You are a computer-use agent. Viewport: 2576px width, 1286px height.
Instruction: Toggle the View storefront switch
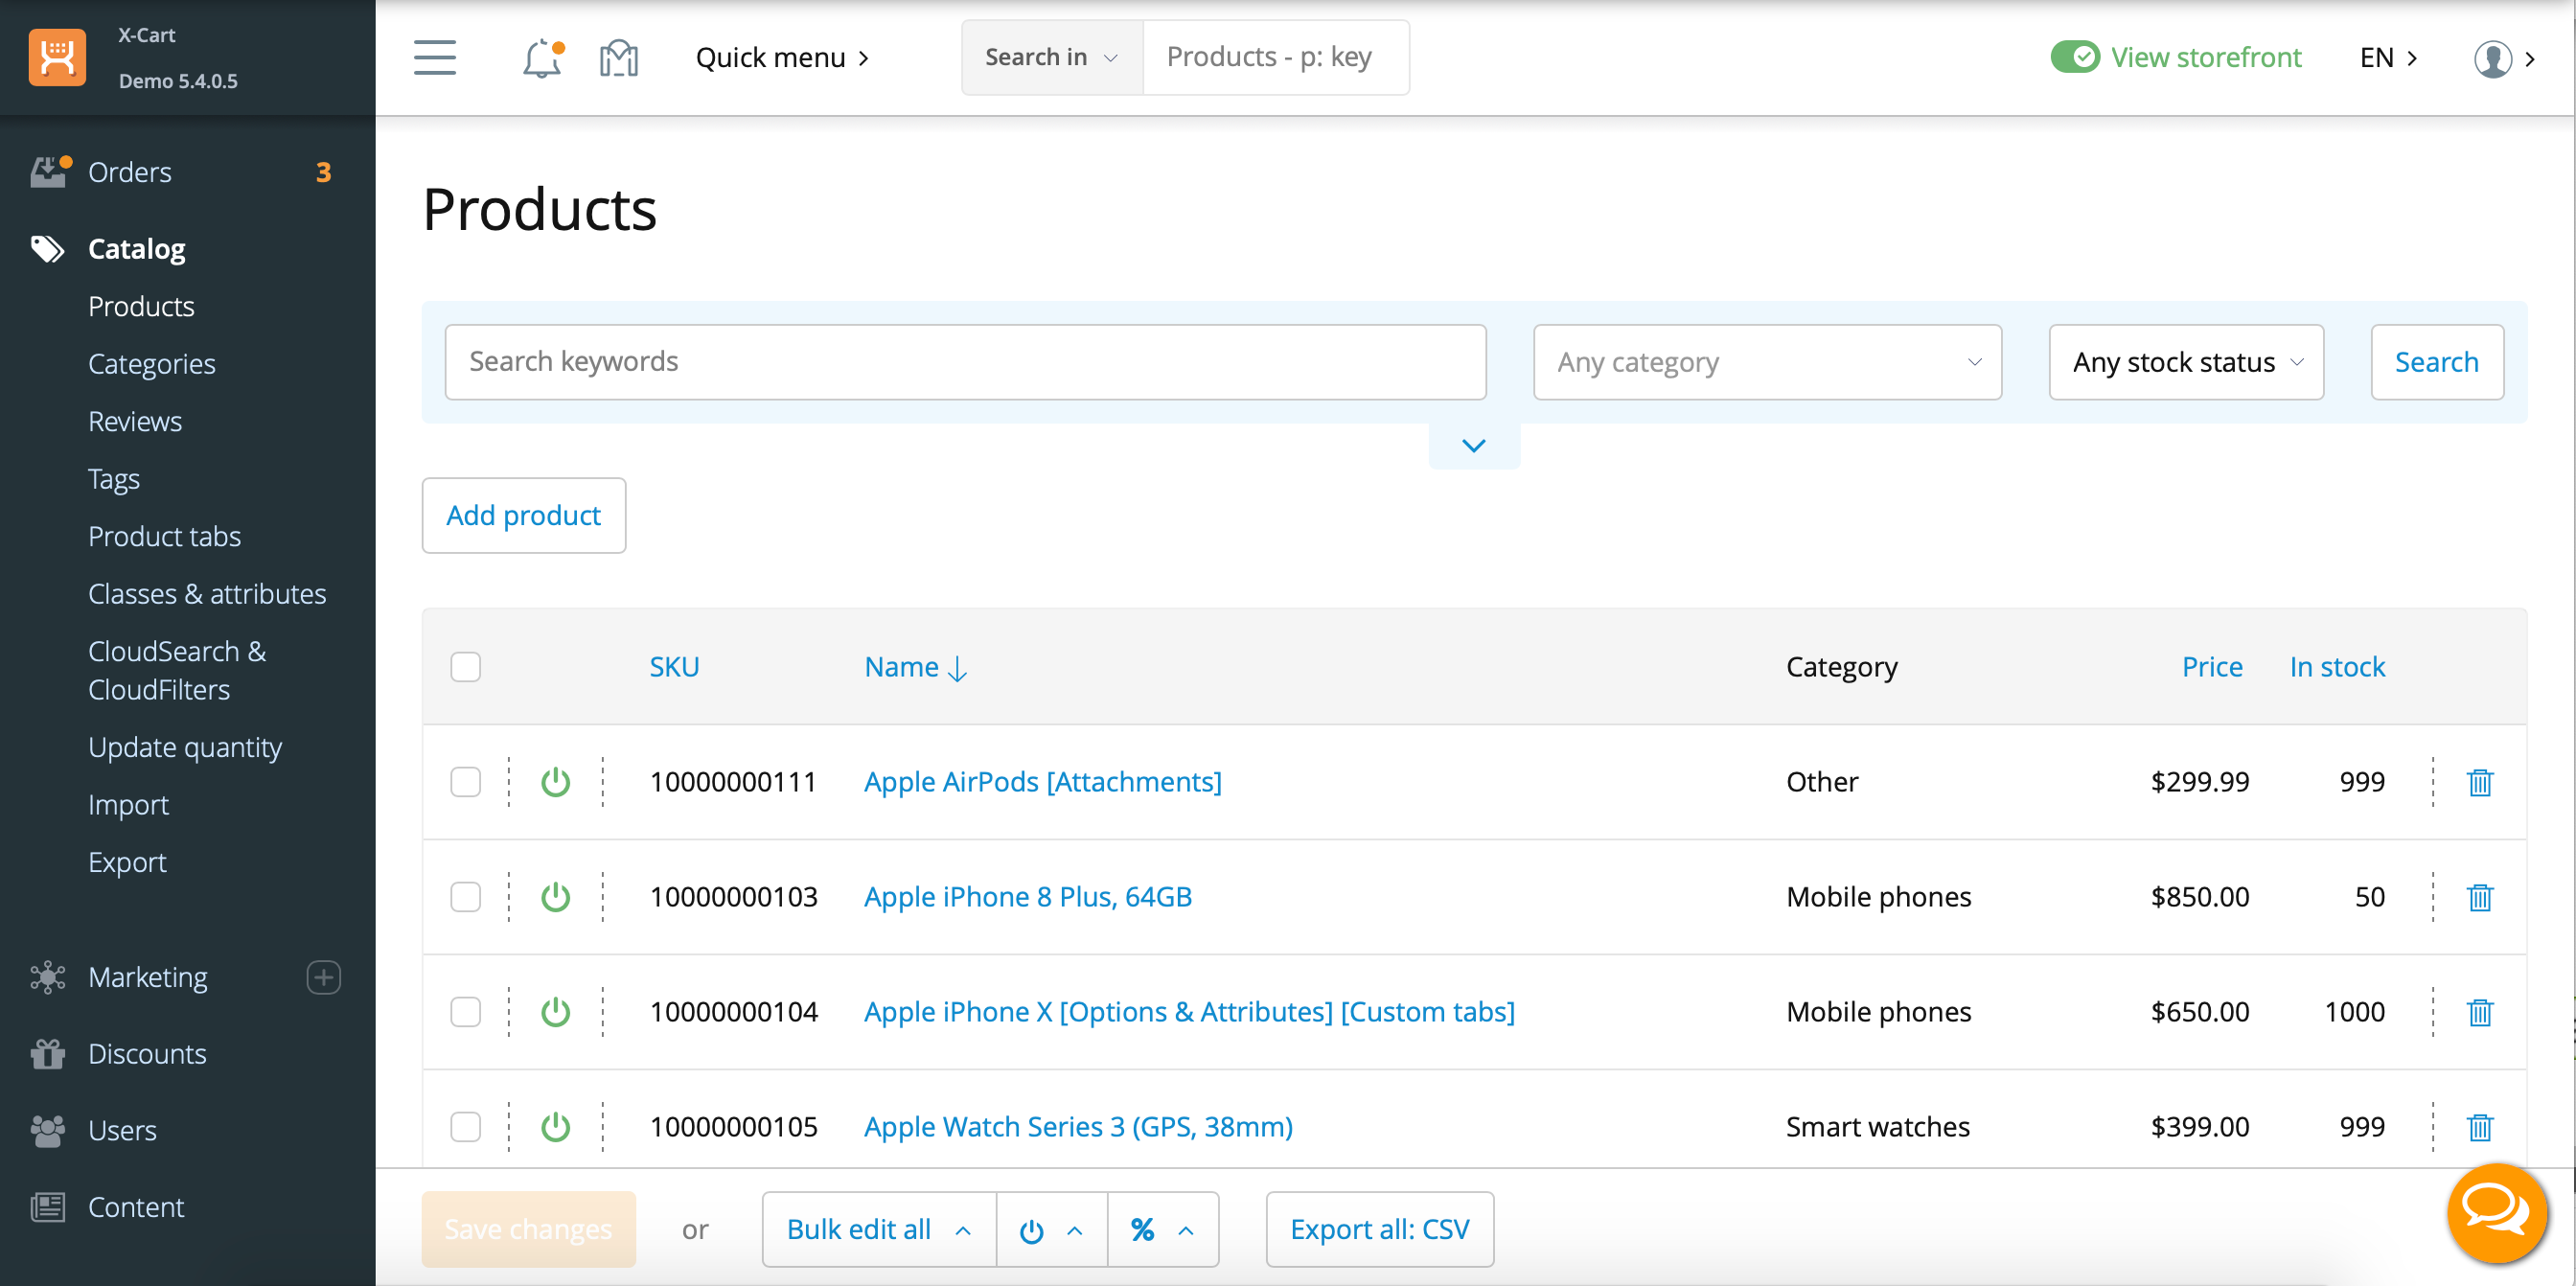pos(2075,57)
